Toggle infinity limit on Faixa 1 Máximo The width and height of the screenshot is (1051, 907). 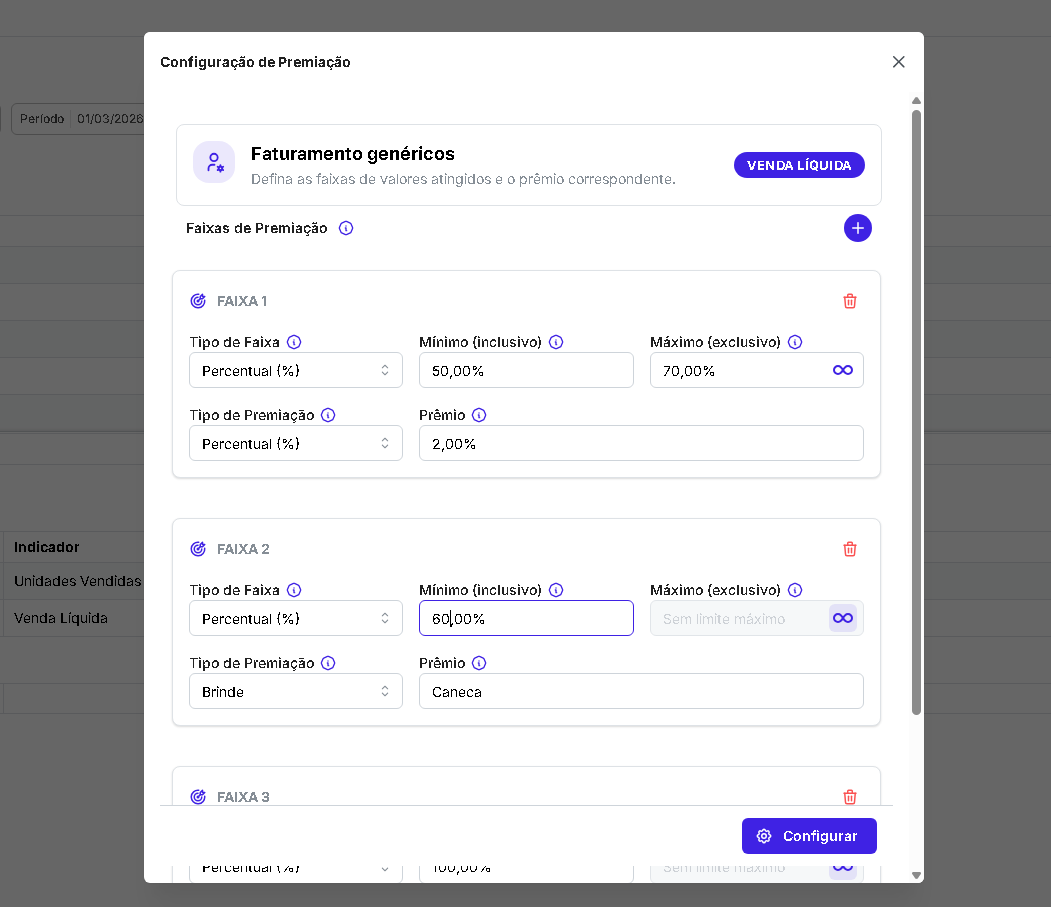(843, 370)
